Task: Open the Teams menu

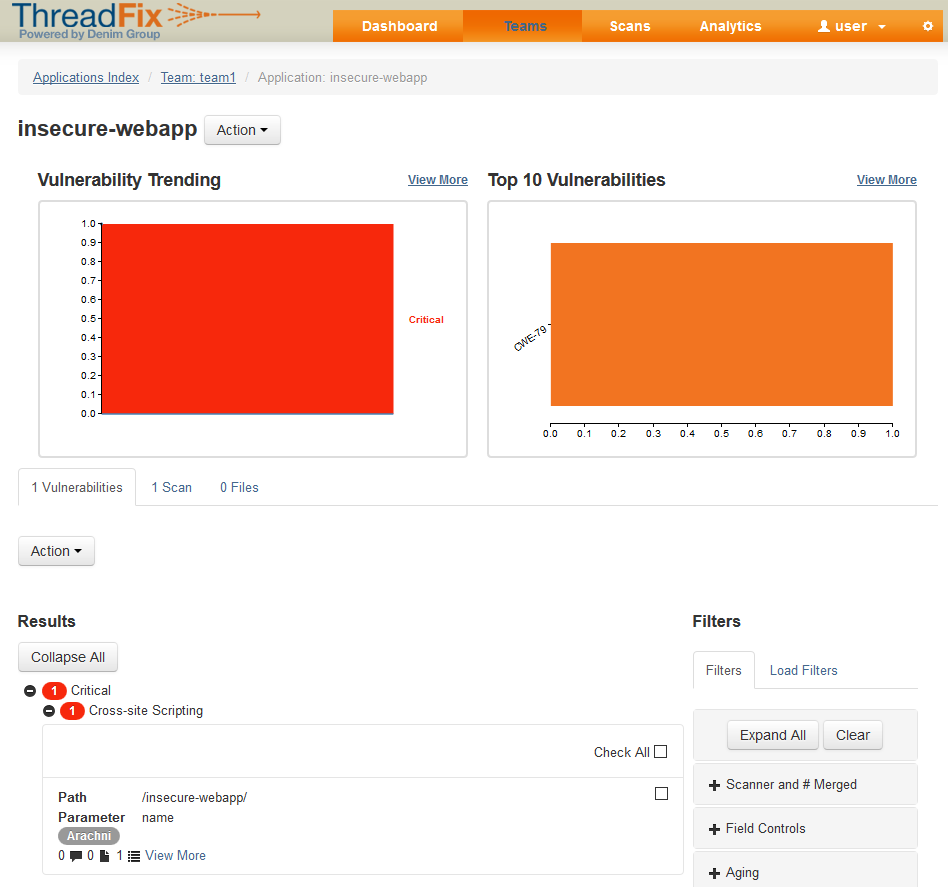Action: click(525, 26)
